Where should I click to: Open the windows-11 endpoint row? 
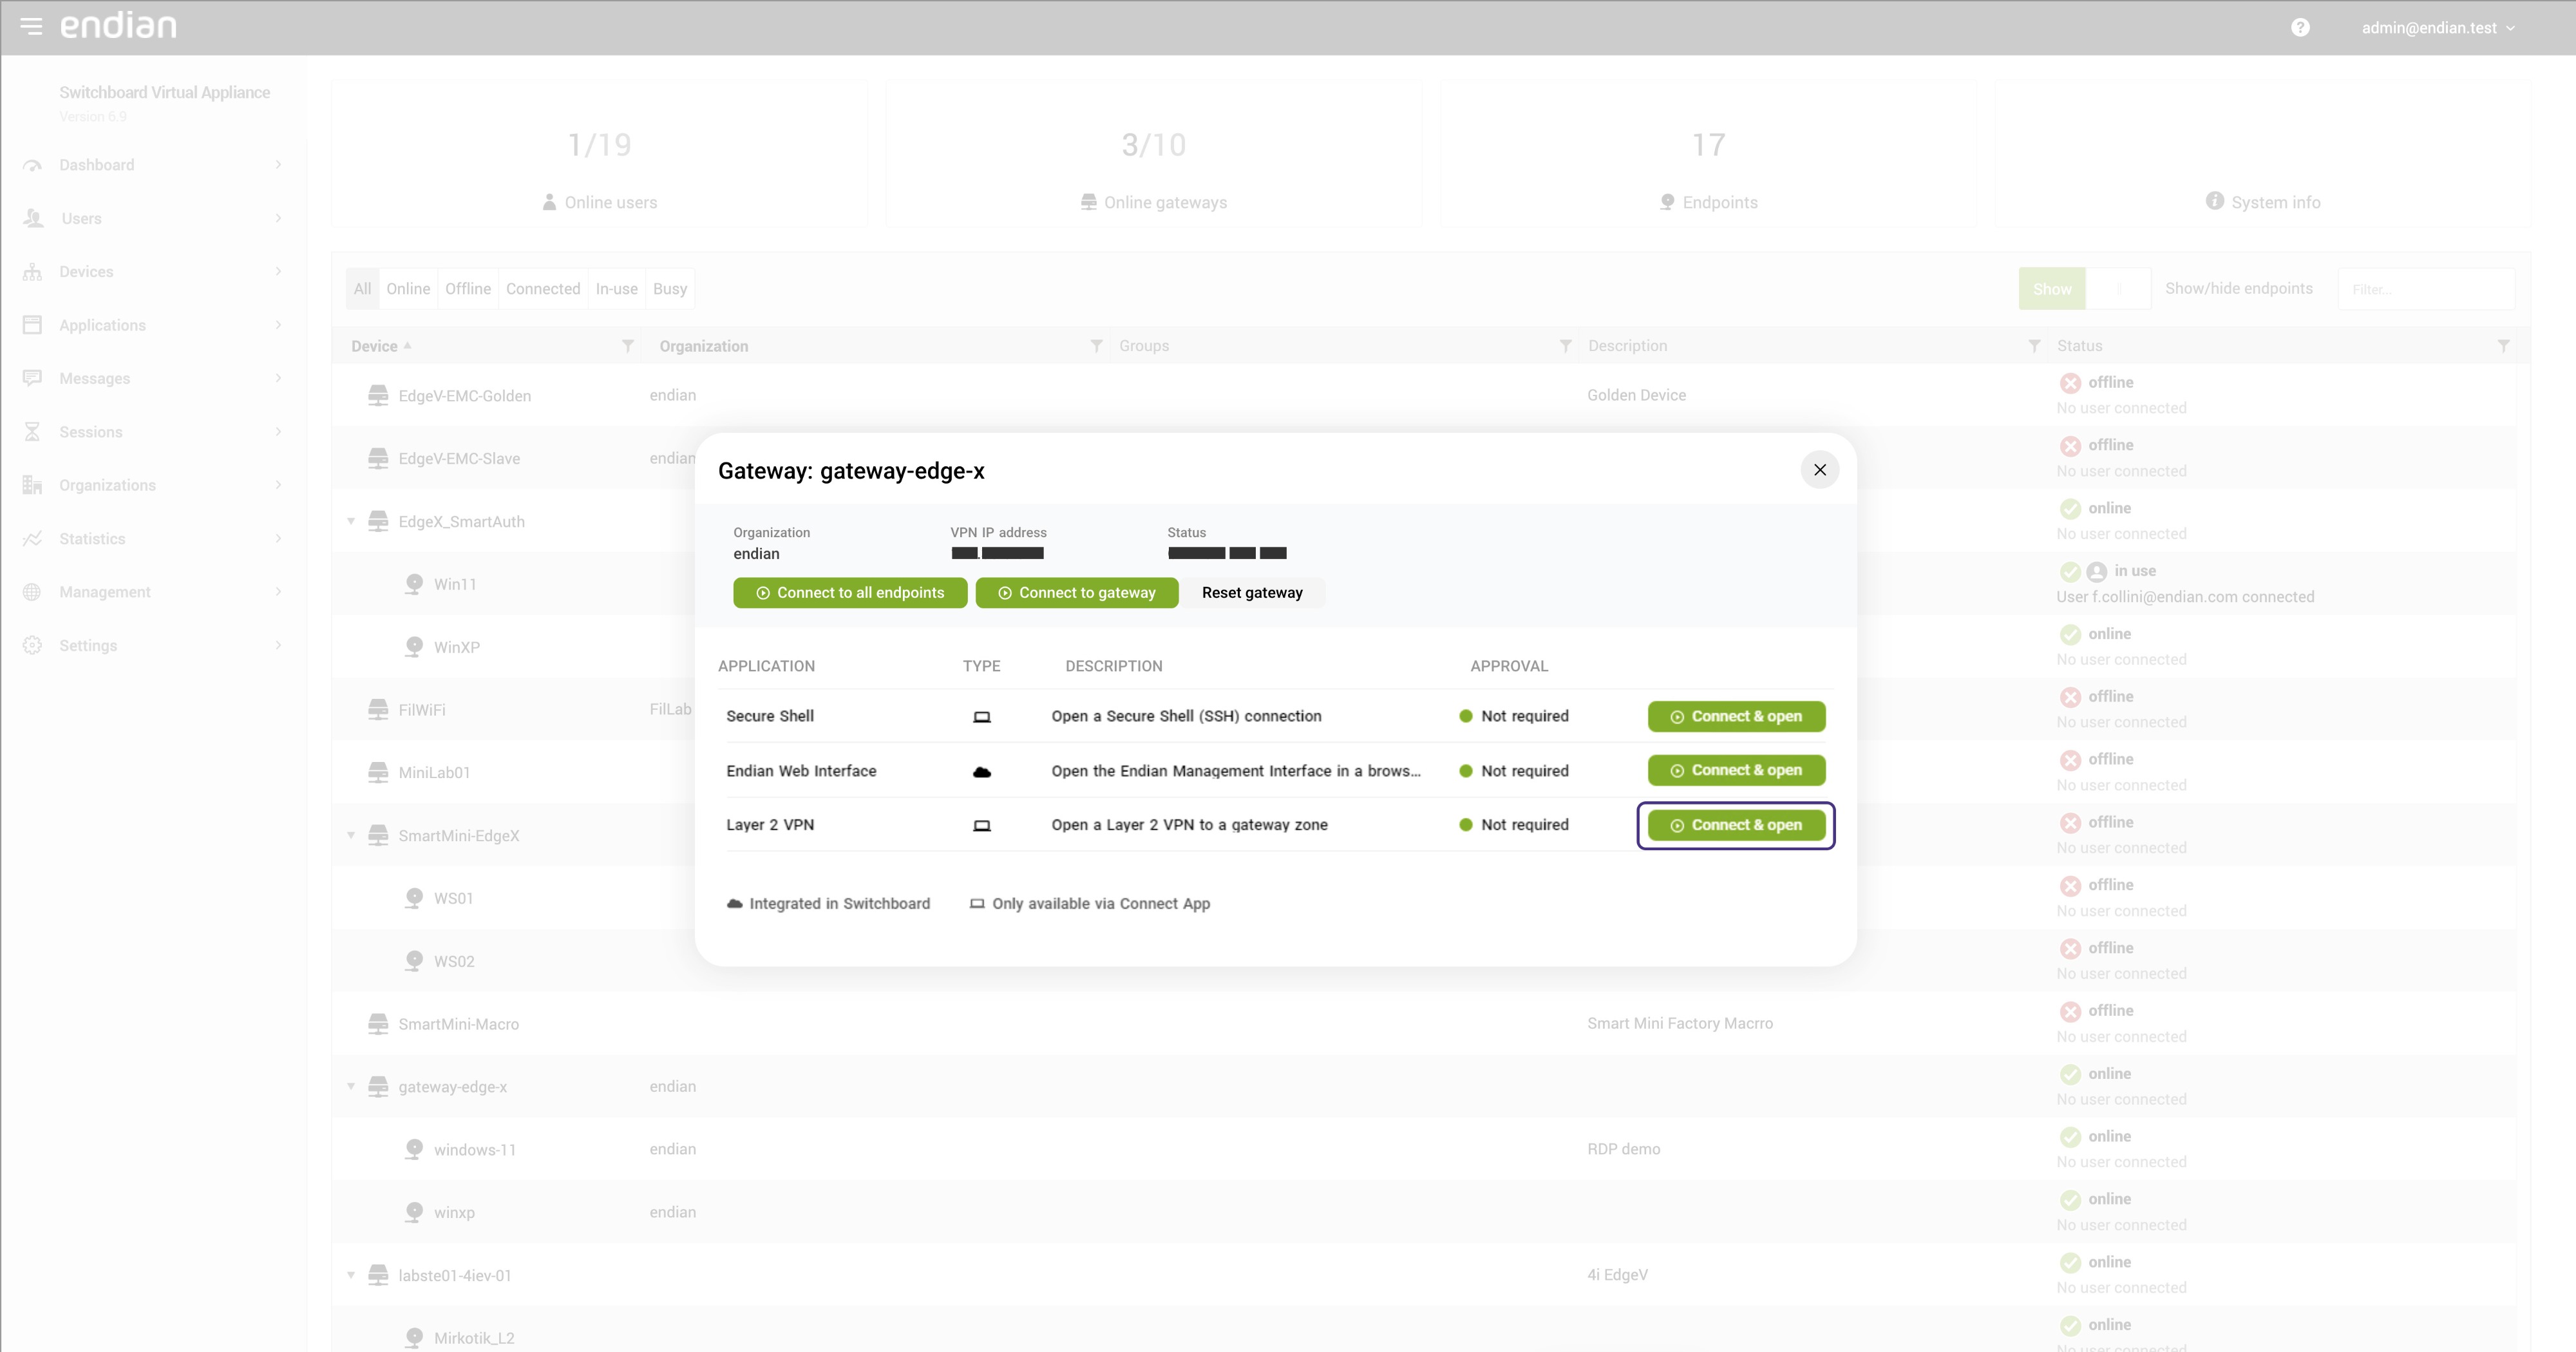pyautogui.click(x=1424, y=1149)
